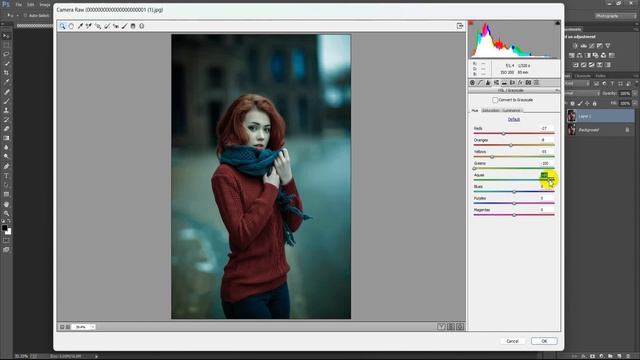Select the Spot Removal tool
Screen dimensions: 640x360
(x=107, y=26)
